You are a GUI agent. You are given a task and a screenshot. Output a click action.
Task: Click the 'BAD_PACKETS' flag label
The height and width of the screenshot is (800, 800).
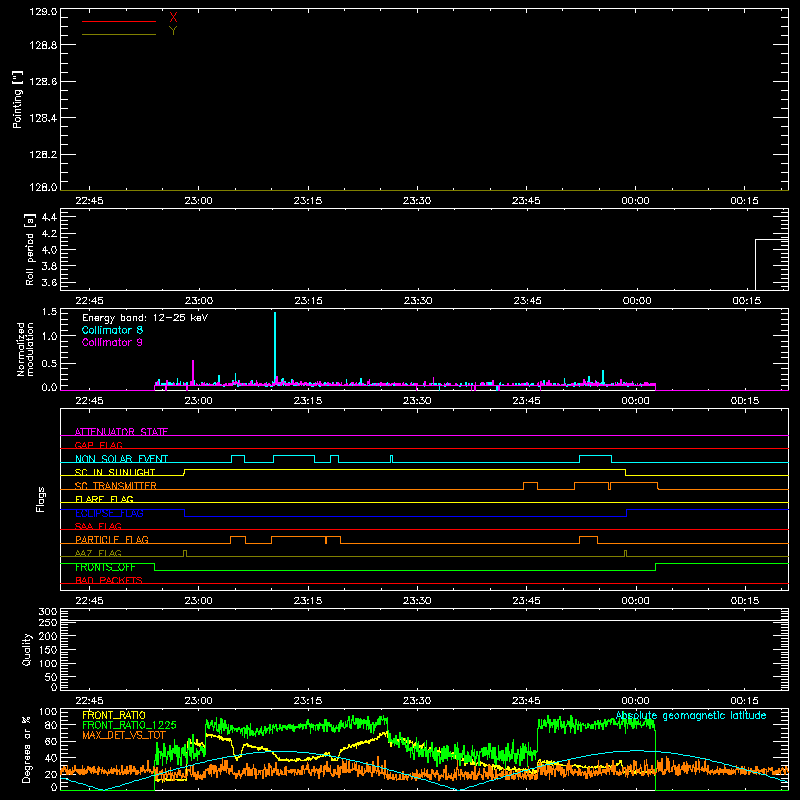tap(109, 580)
